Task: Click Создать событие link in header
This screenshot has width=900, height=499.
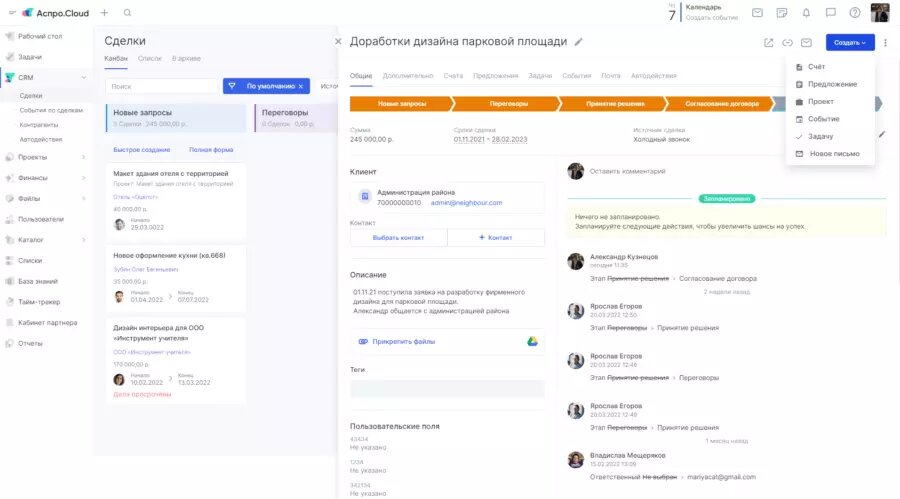Action: [x=712, y=18]
